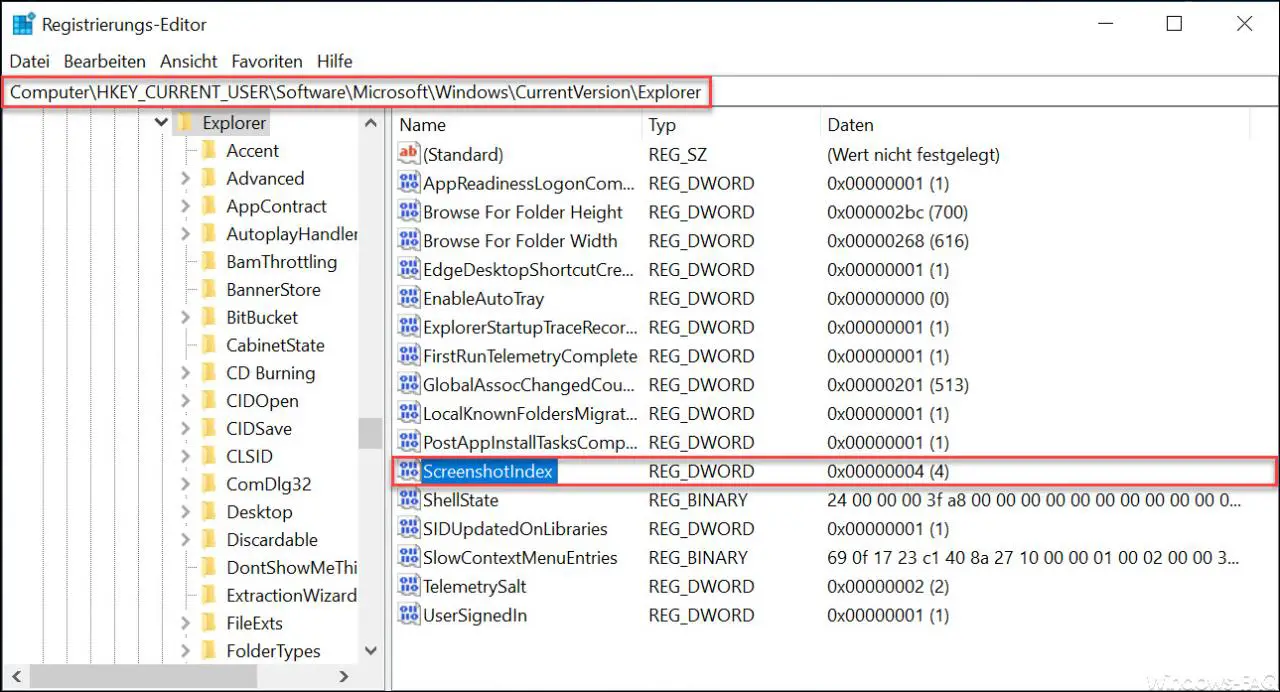Viewport: 1280px width, 692px height.
Task: Click the SIDUpdatedOnLibraries value icon
Action: 408,529
